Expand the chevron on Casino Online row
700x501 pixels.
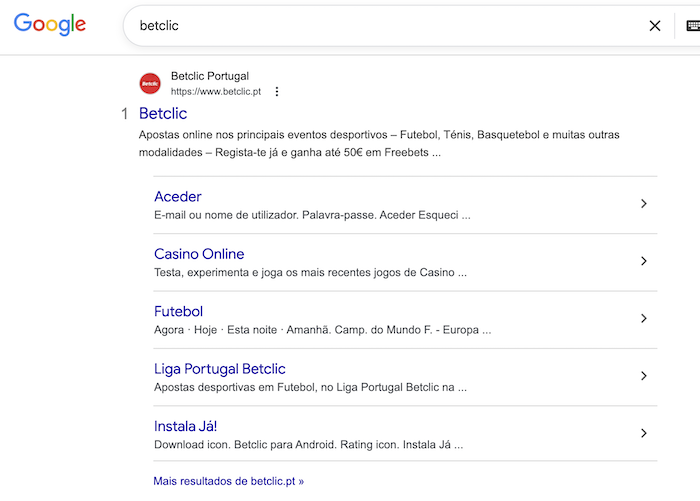(x=643, y=261)
